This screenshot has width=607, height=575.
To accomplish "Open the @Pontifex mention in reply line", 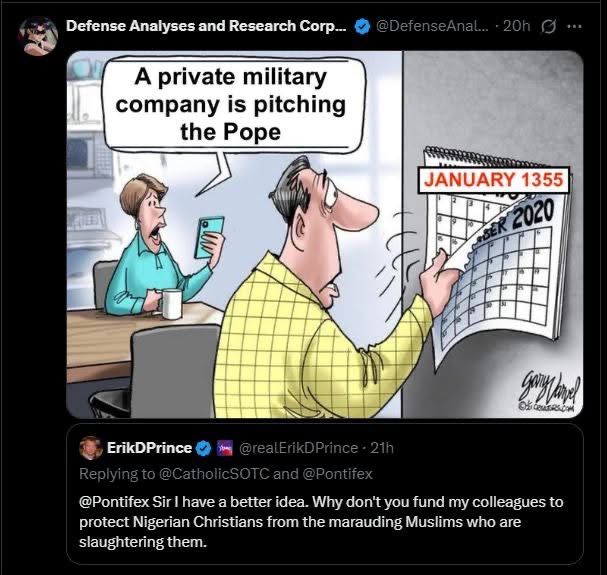I will tap(337, 474).
